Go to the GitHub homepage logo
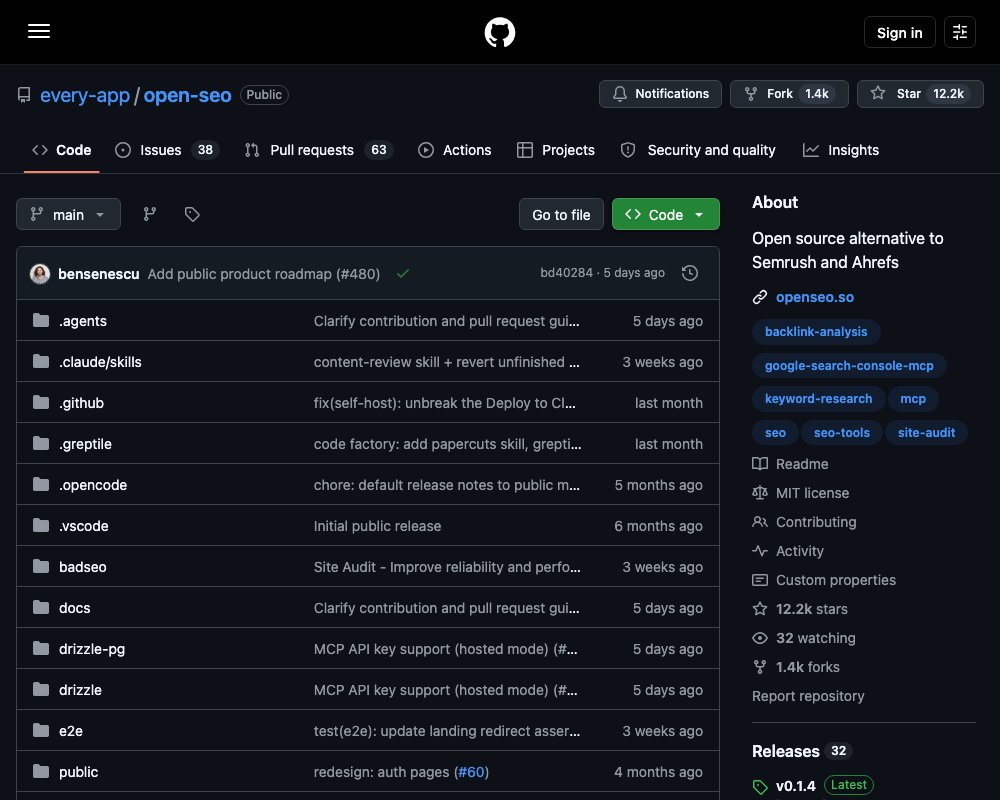The image size is (1000, 800). 499,32
